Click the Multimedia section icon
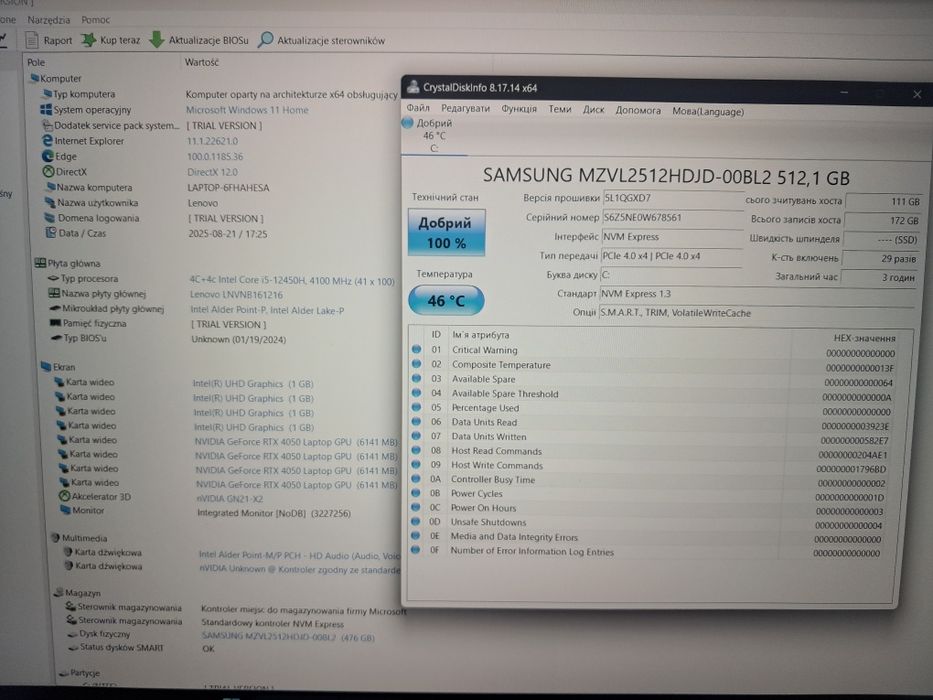Image resolution: width=933 pixels, height=700 pixels. coord(55,538)
